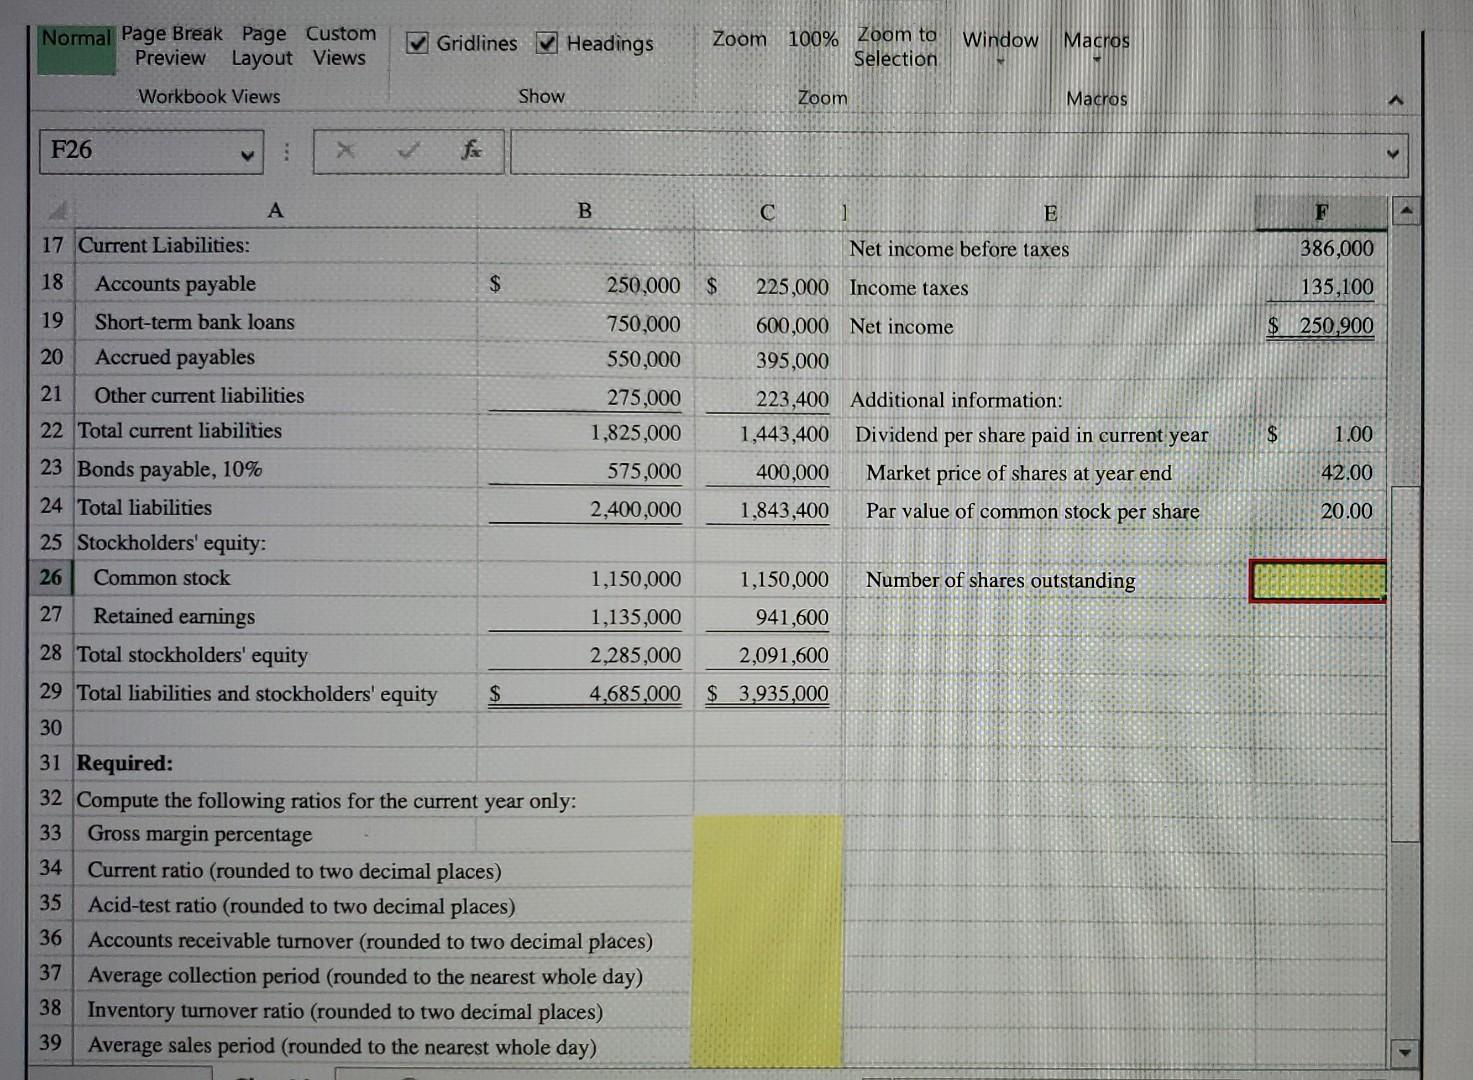Image resolution: width=1473 pixels, height=1080 pixels.
Task: Expand the formula bar with its chevron
Action: coord(1394,153)
